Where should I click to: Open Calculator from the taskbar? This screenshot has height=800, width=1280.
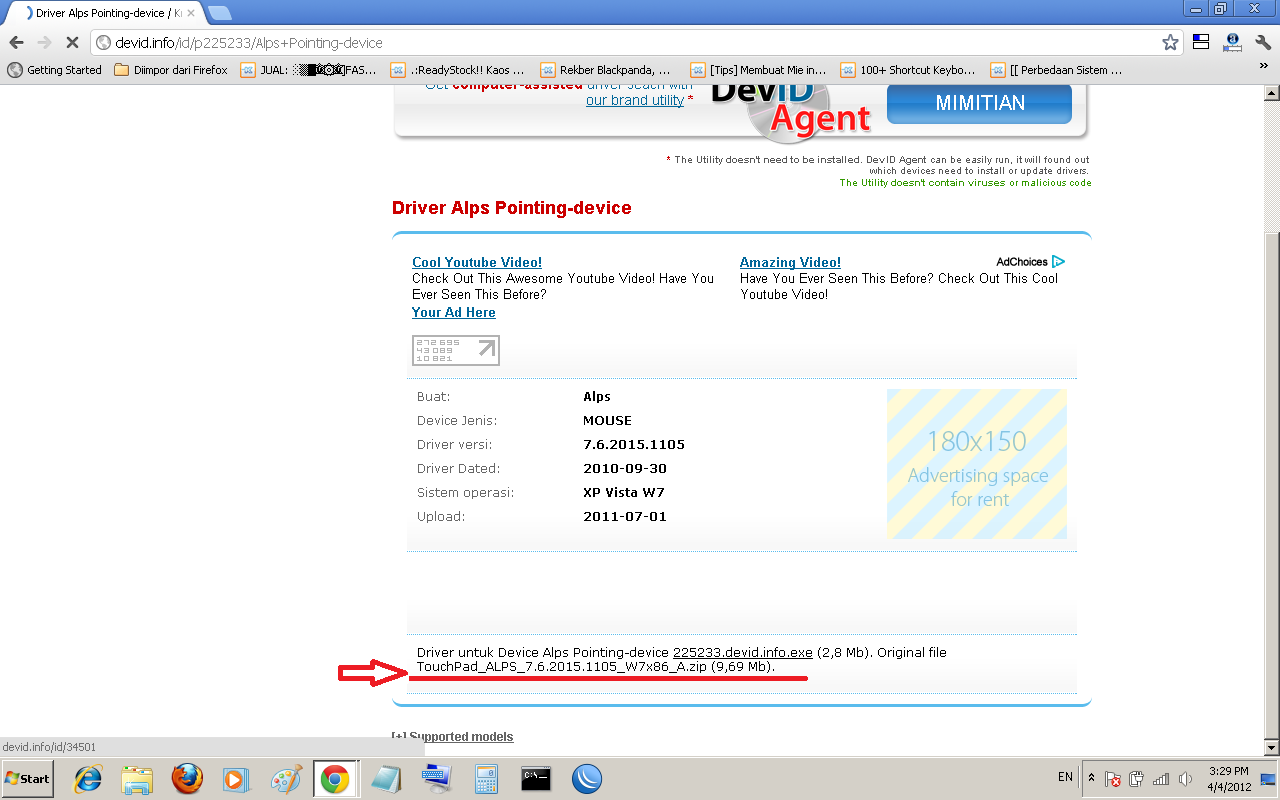tap(486, 778)
